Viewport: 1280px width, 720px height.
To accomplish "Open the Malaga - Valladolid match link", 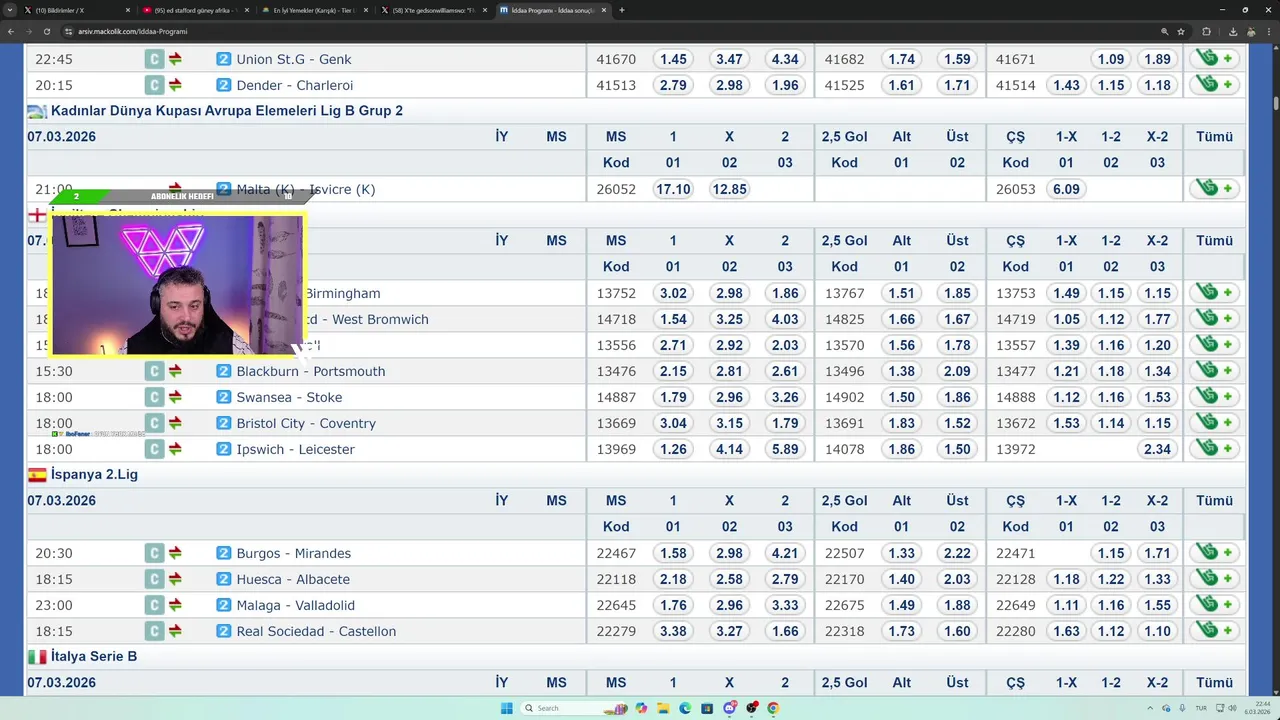I will click(x=296, y=605).
